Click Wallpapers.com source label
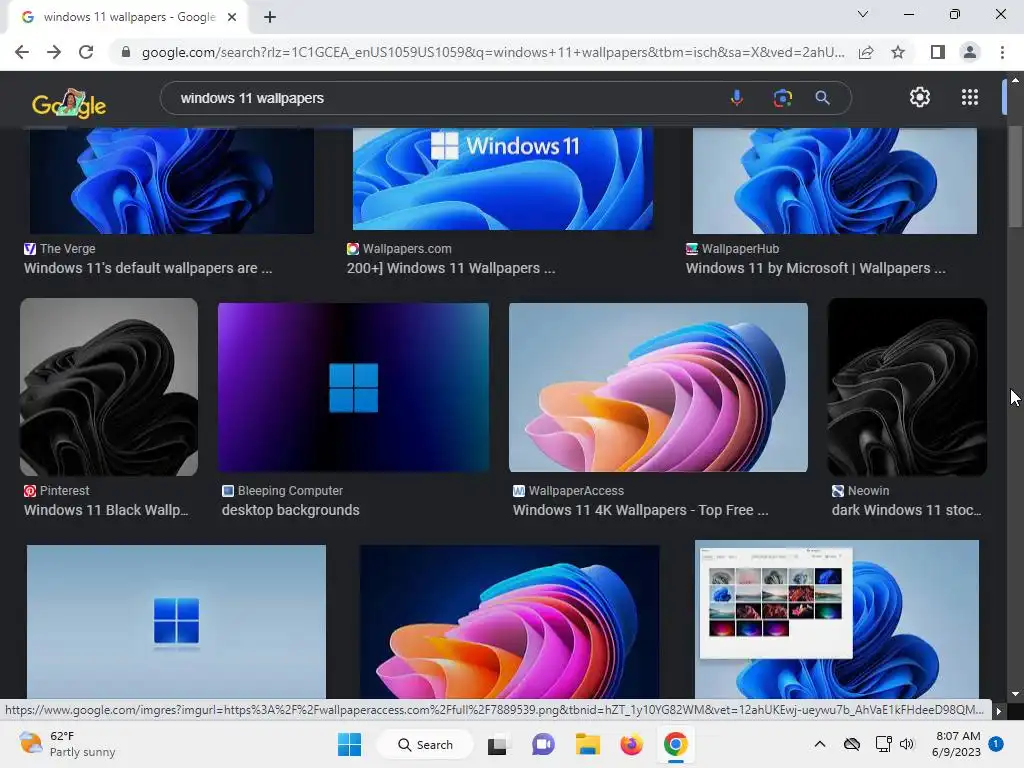 407,249
